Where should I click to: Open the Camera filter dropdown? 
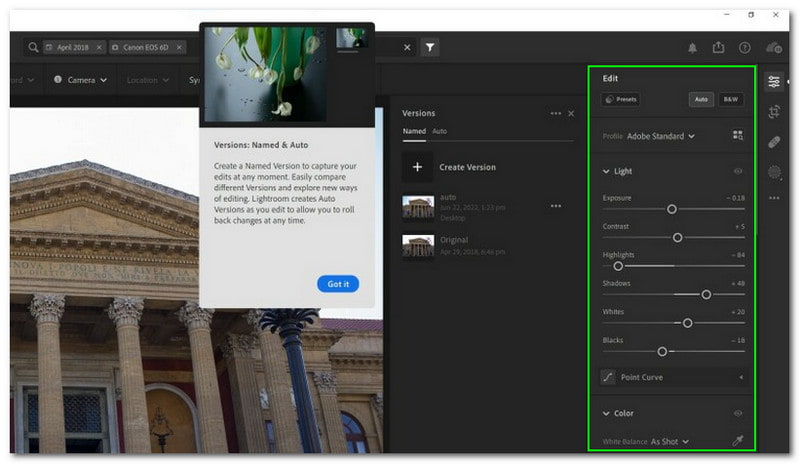tap(81, 80)
